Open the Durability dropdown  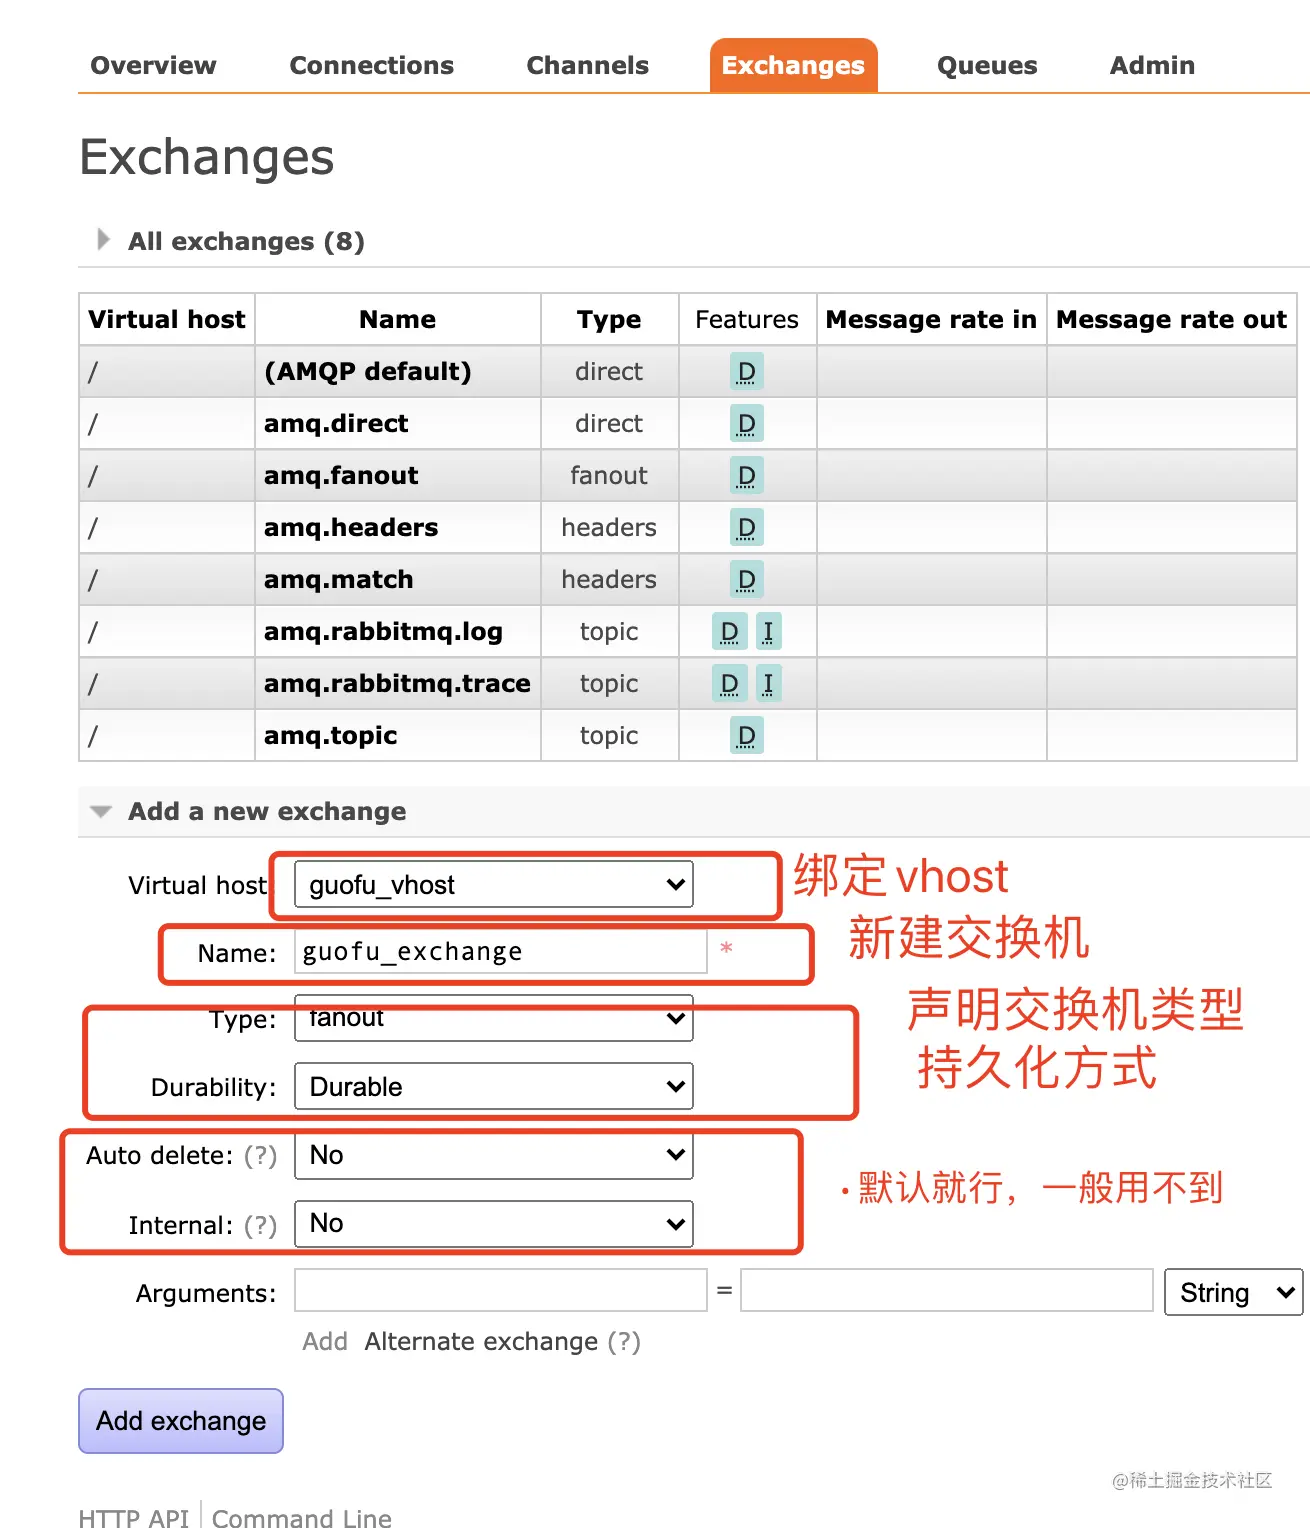494,1086
